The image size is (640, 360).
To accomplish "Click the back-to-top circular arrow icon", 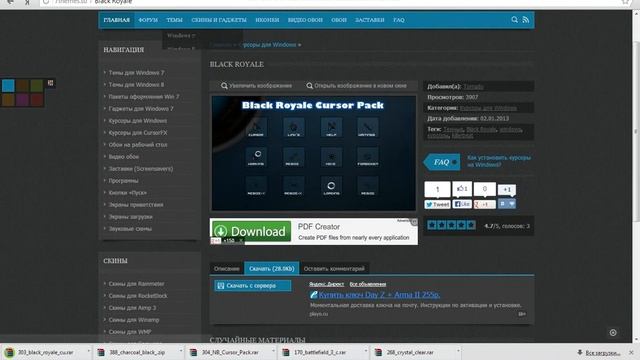I will tap(613, 333).
